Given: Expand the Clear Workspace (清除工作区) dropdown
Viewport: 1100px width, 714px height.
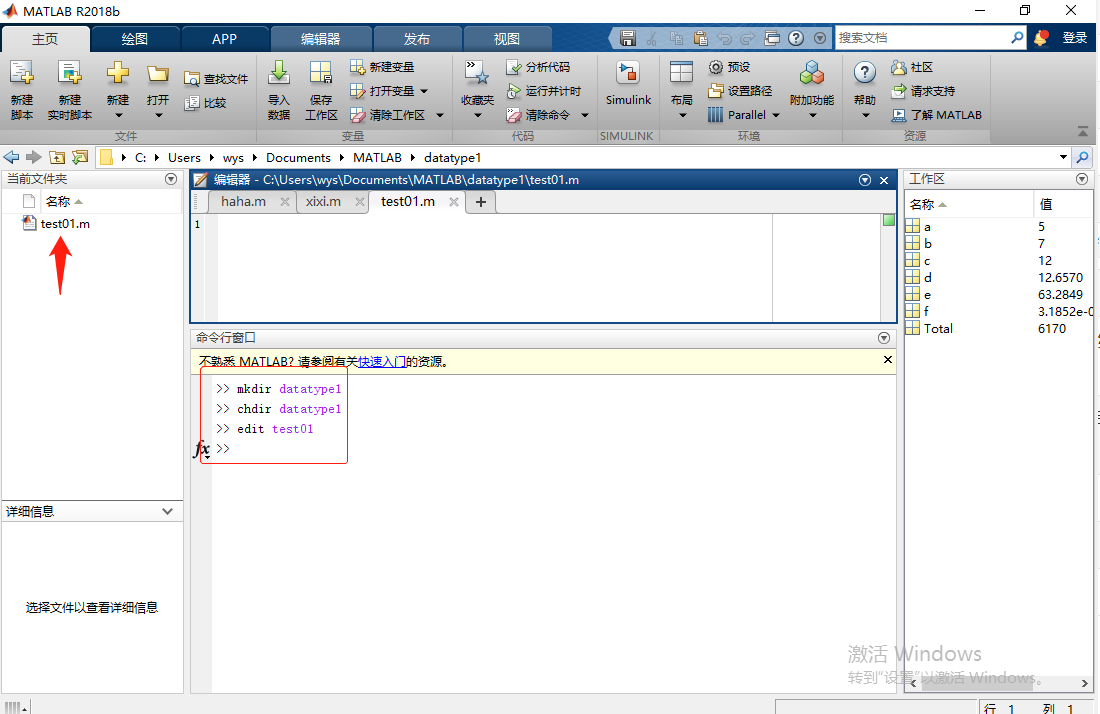Looking at the screenshot, I should click(440, 115).
